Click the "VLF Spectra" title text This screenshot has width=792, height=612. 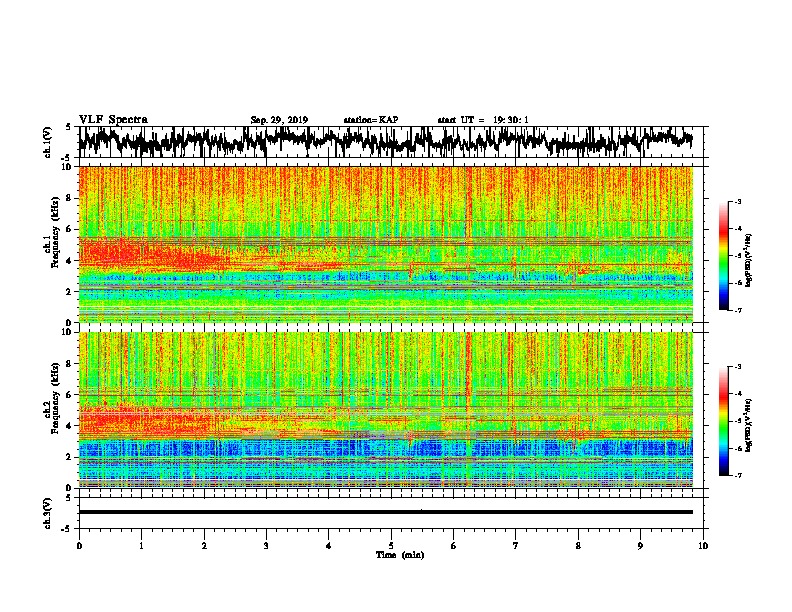point(113,120)
